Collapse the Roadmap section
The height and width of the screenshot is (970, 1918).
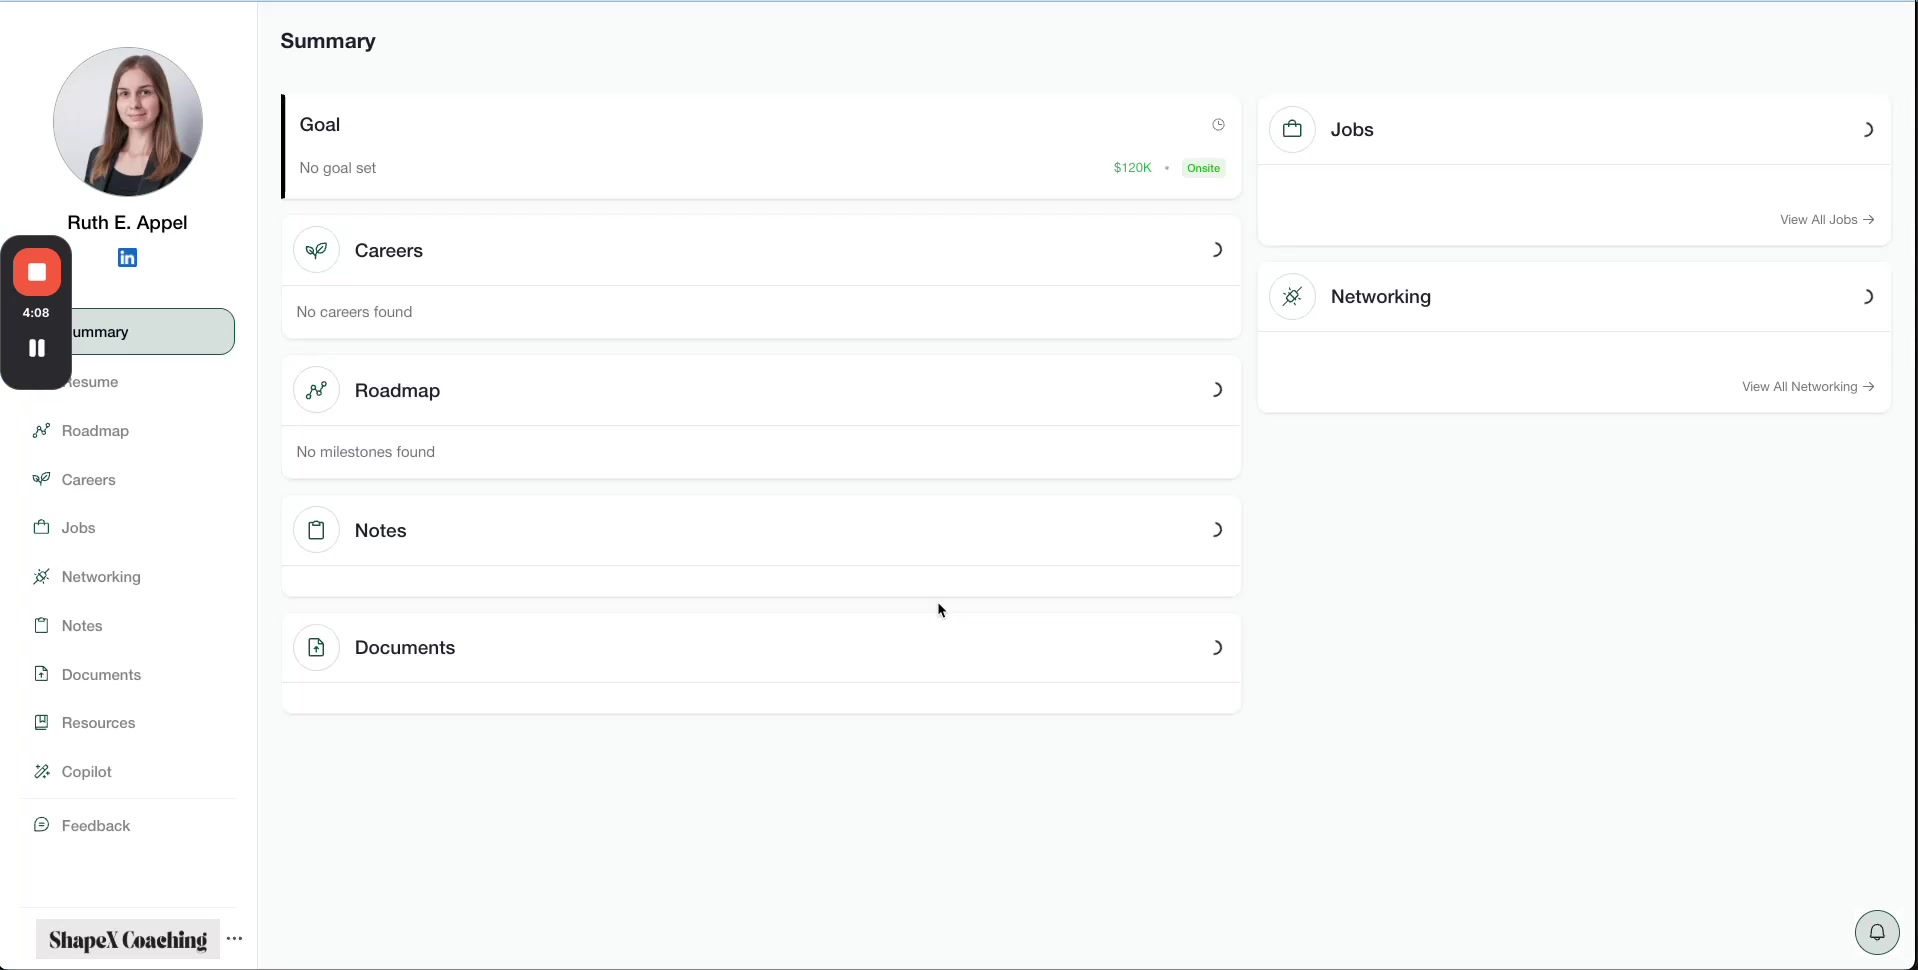pyautogui.click(x=1217, y=389)
